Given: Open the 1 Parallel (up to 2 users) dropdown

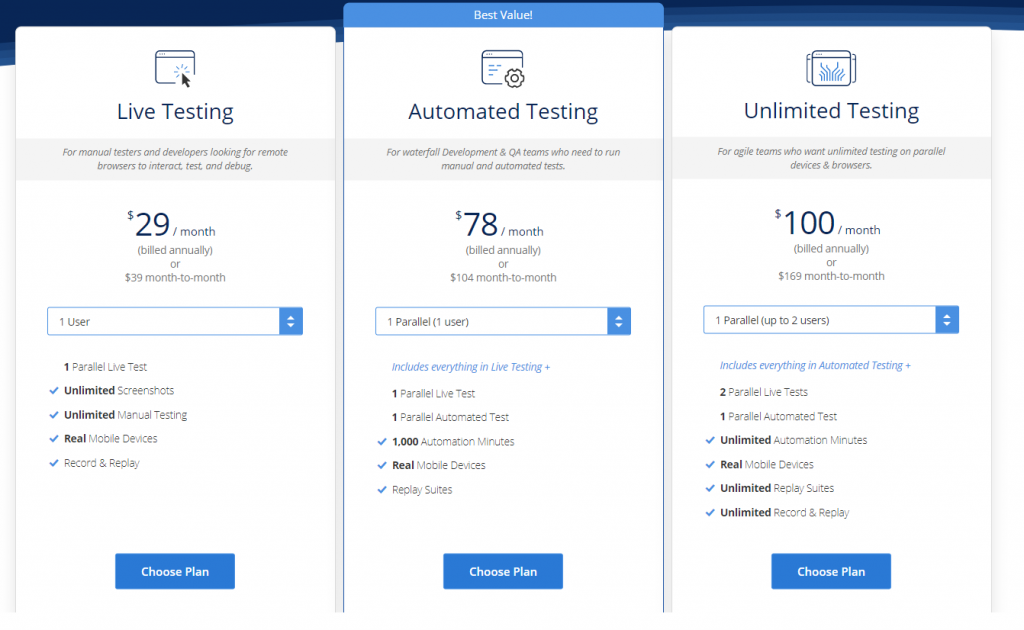Looking at the screenshot, I should click(x=831, y=320).
